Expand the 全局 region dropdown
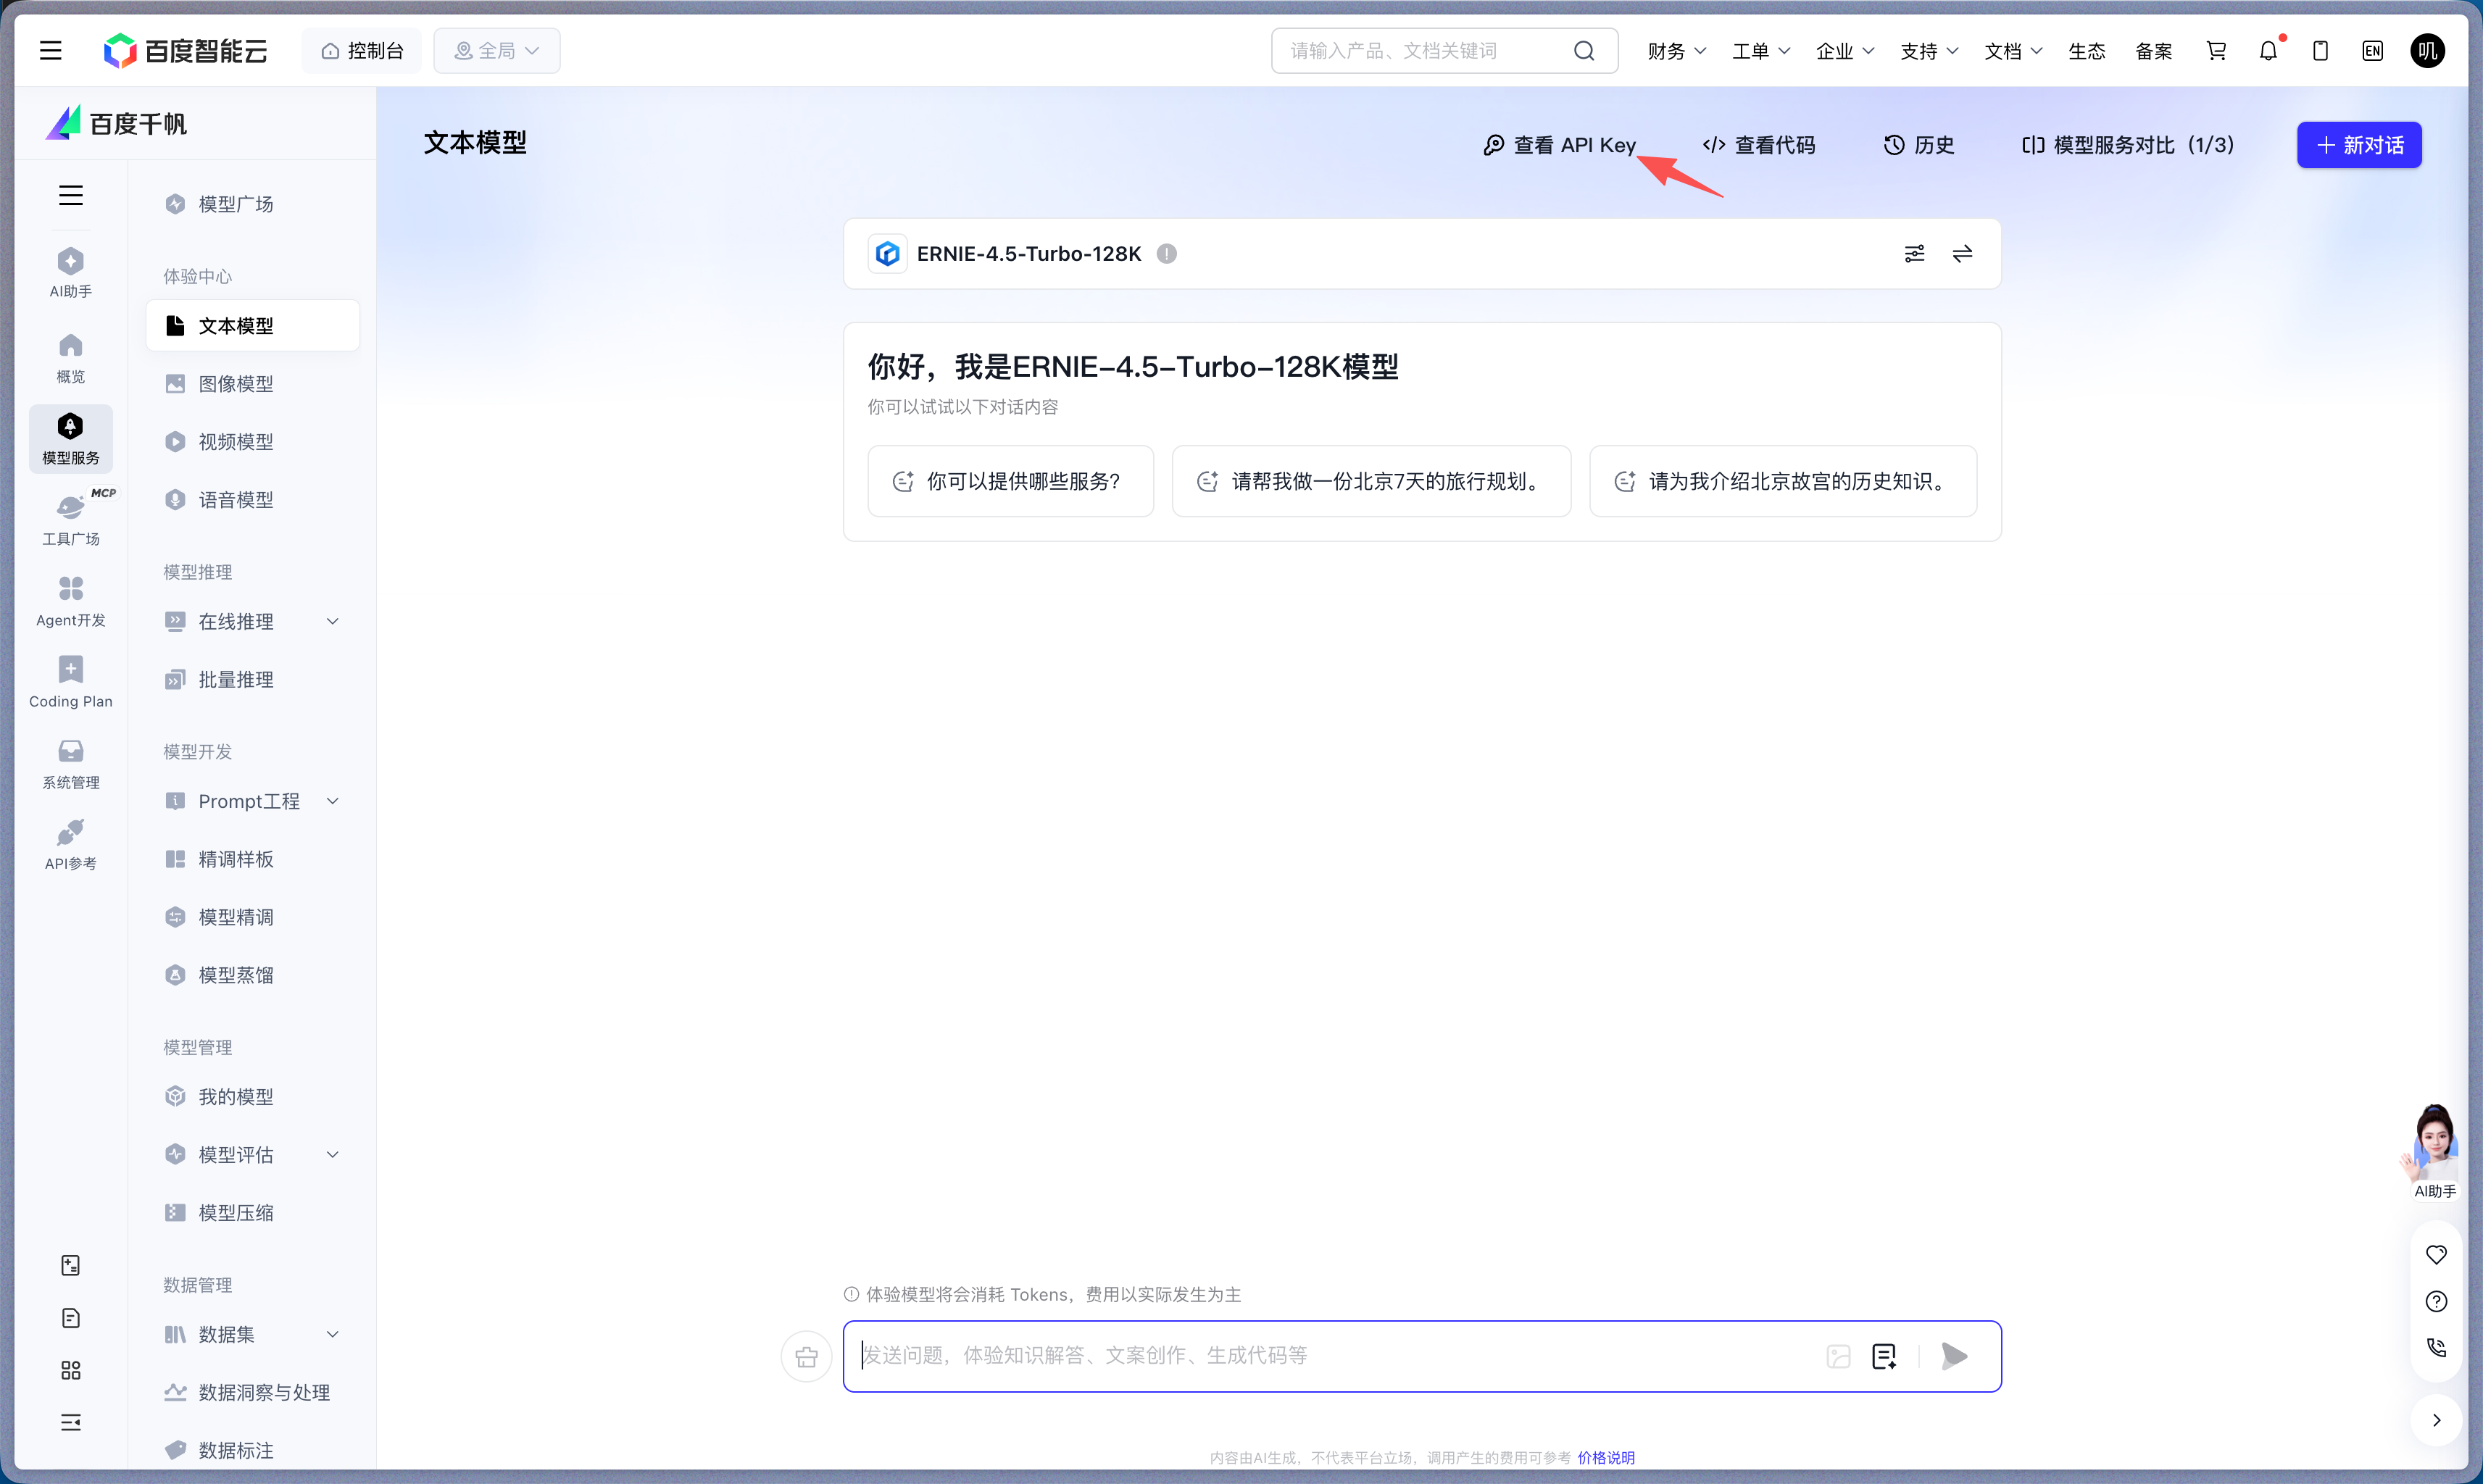 [497, 50]
